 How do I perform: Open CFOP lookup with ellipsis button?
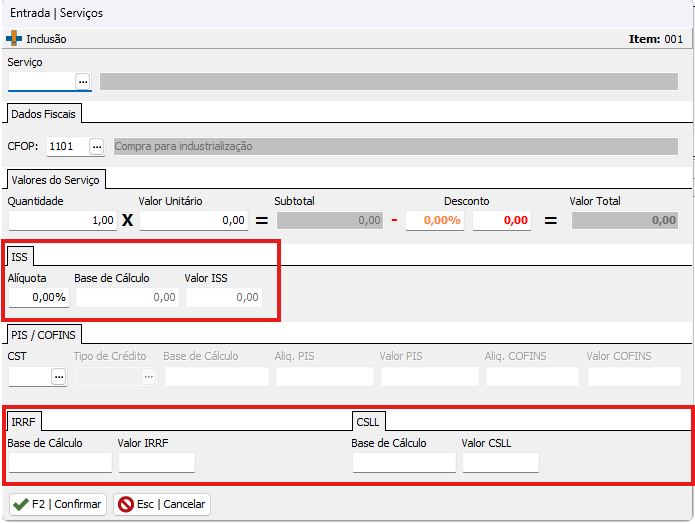(97, 146)
